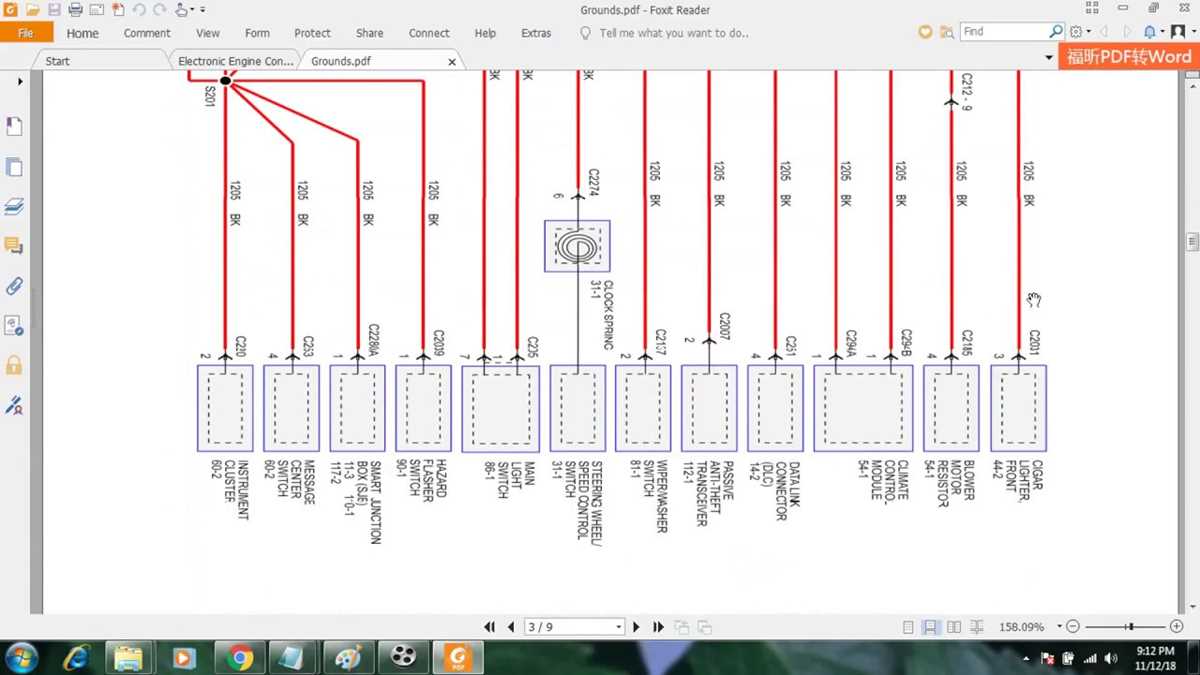The height and width of the screenshot is (675, 1200).
Task: Open tab list dropdown arrow at right
Action: pos(1049,60)
